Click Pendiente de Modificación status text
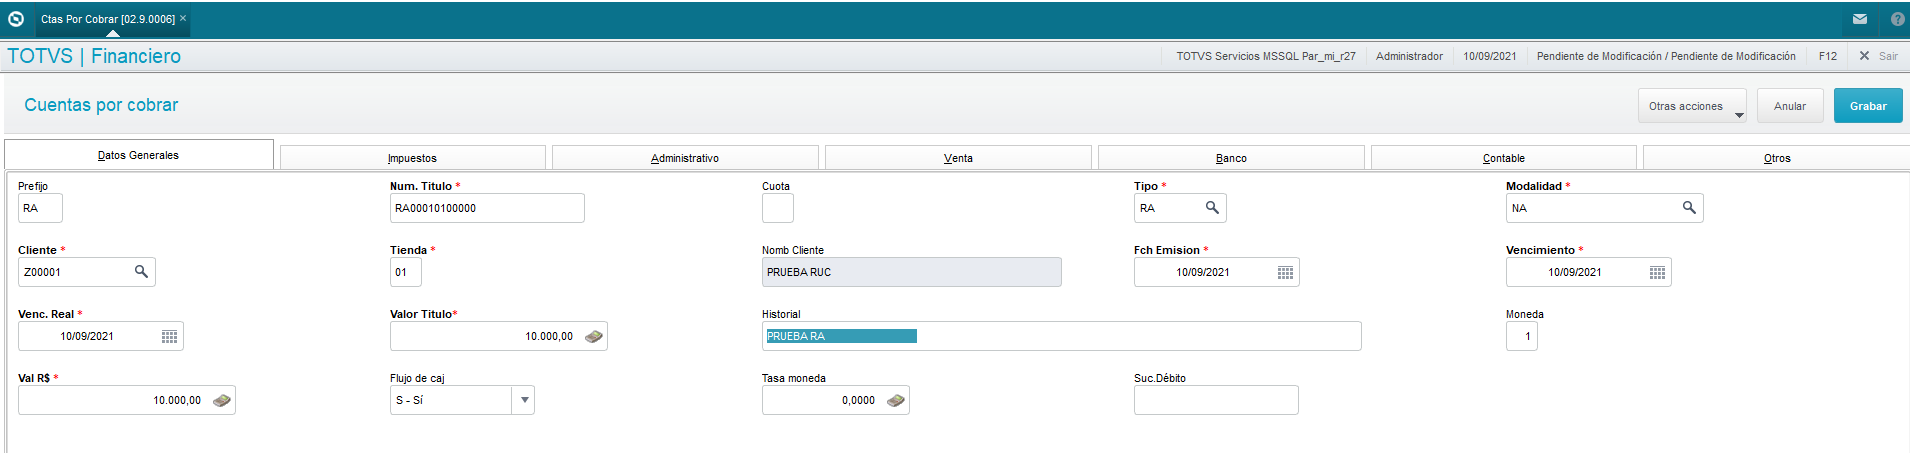The image size is (1910, 453). pos(1666,56)
